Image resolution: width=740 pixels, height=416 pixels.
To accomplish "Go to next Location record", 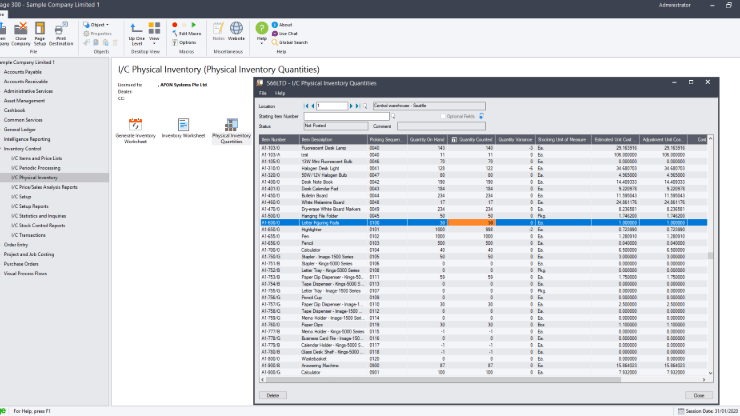I will click(351, 106).
